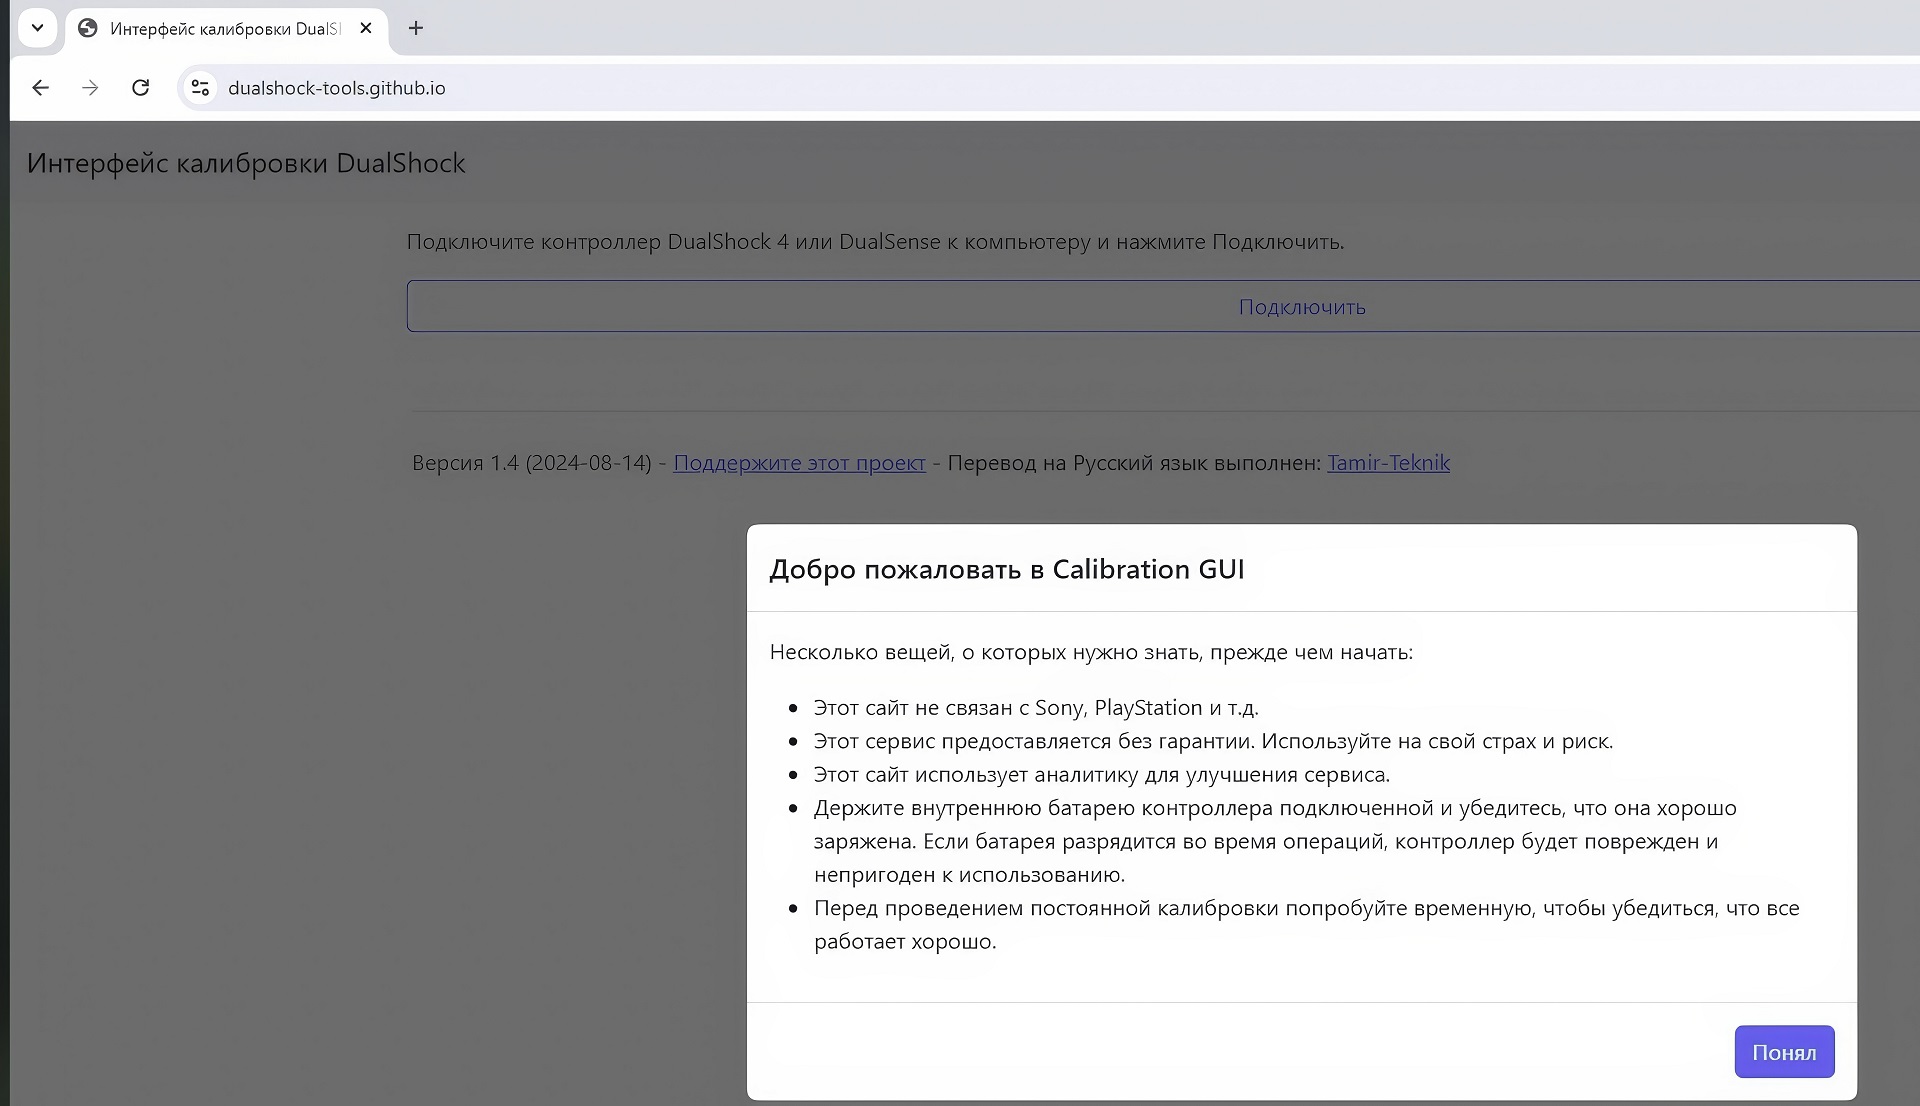Open the site information icon by the URL
This screenshot has height=1106, width=1920.
point(200,88)
